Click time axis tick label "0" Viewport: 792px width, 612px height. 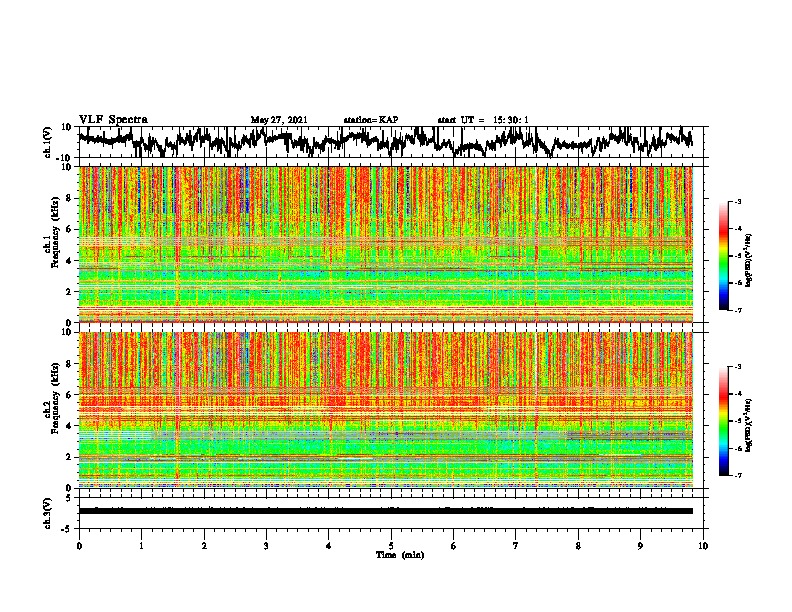point(79,546)
